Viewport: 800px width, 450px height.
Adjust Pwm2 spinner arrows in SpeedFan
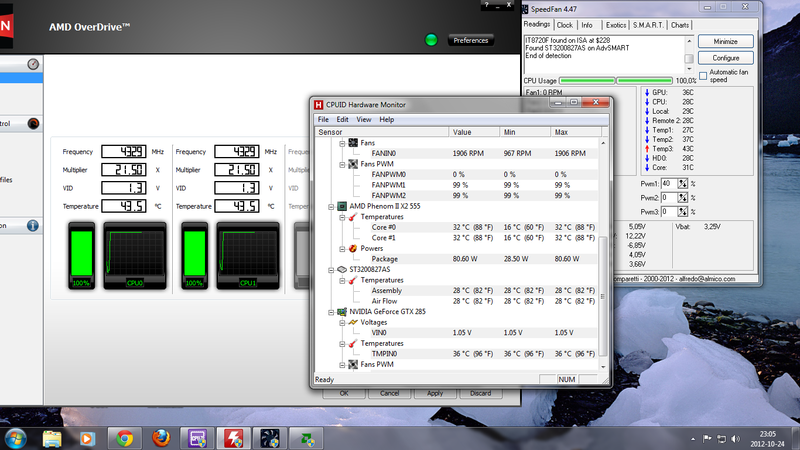pyautogui.click(x=683, y=197)
